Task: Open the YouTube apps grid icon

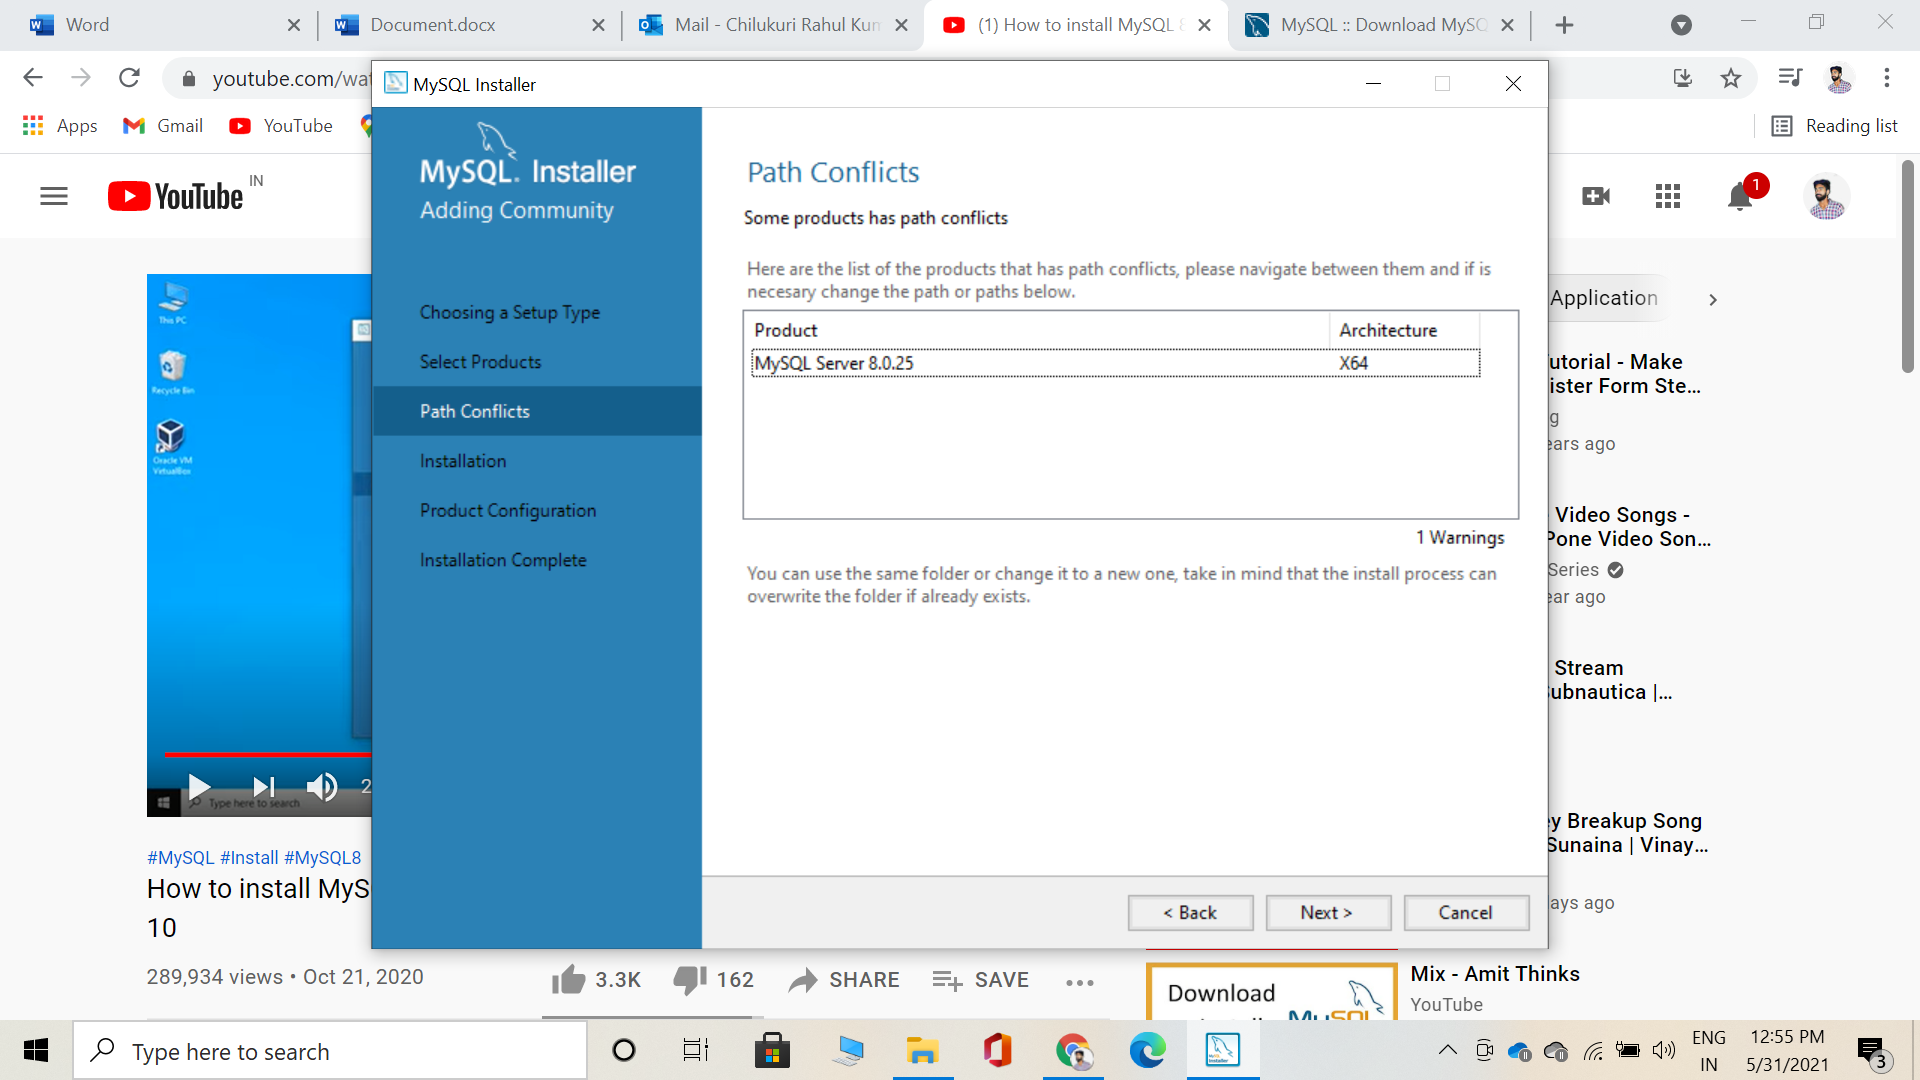Action: point(1668,196)
